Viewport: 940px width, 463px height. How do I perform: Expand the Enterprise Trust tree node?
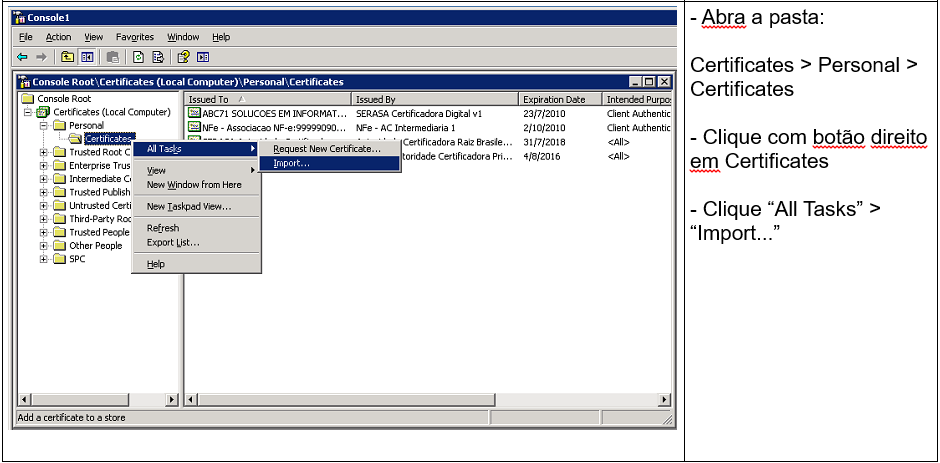coord(43,166)
